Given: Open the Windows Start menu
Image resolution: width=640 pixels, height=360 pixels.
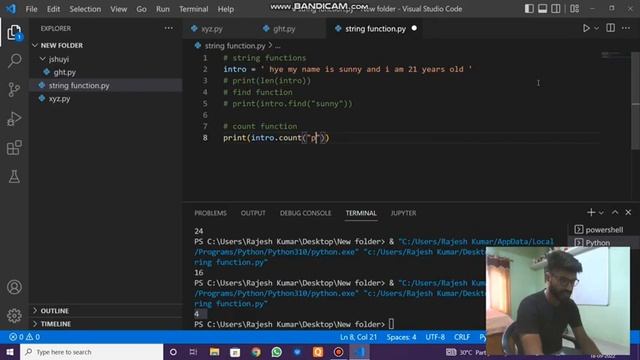Looking at the screenshot, I should click(x=10, y=352).
